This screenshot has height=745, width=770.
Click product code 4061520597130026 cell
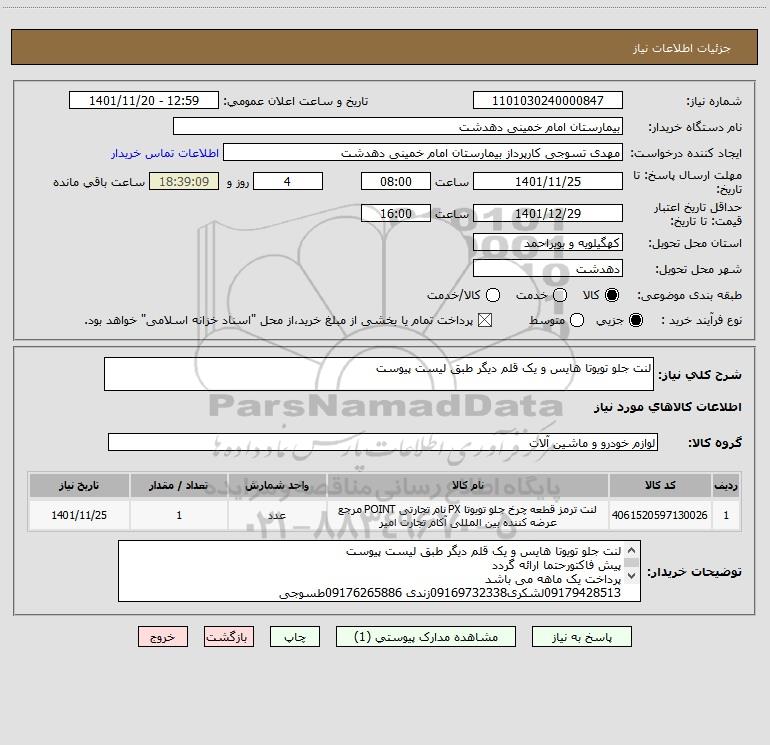point(660,515)
